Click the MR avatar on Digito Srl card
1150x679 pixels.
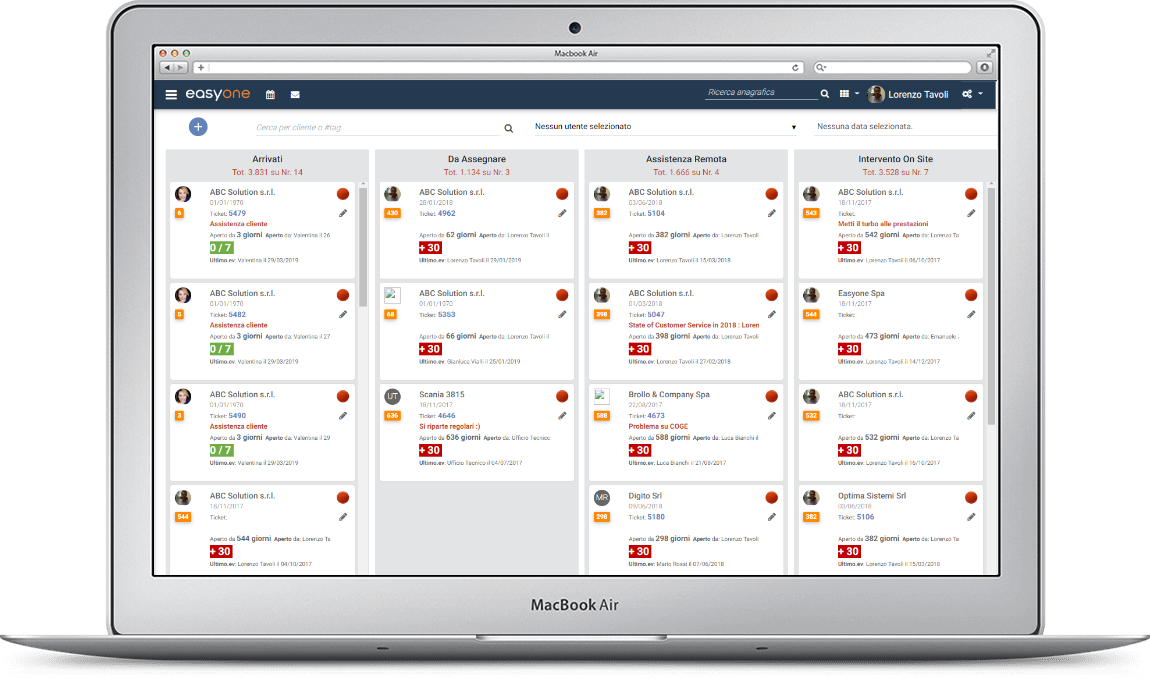602,498
